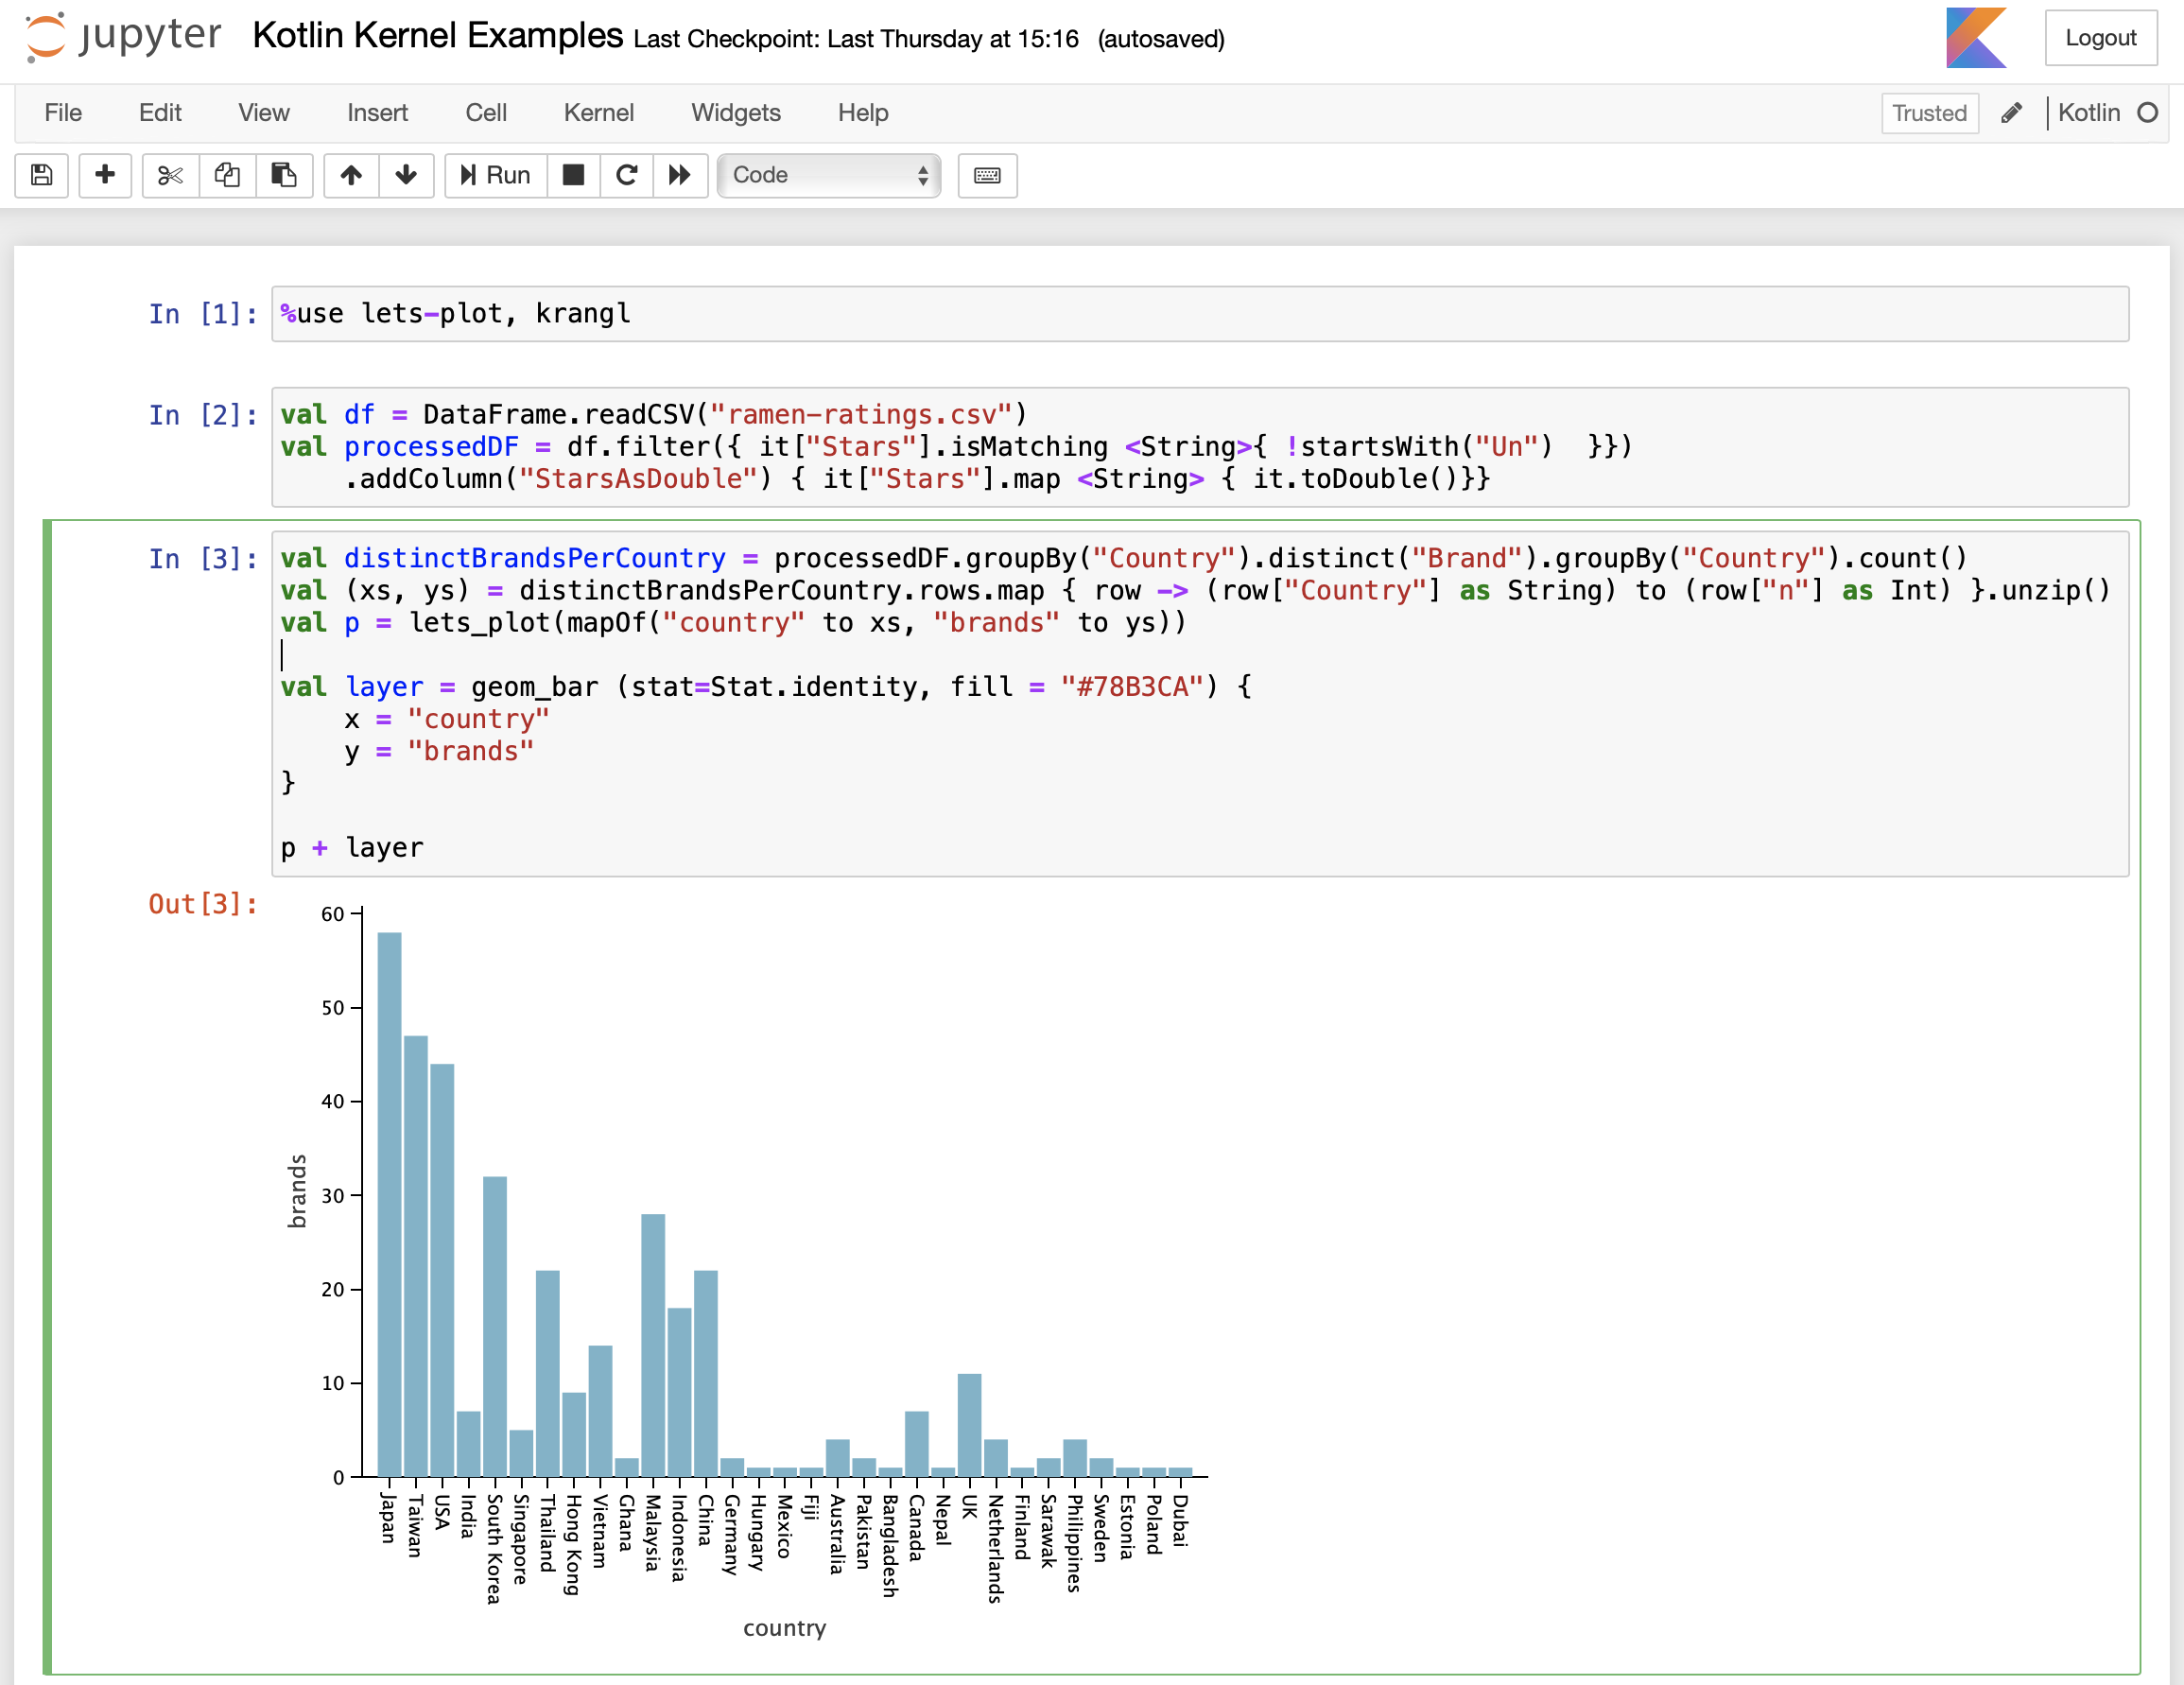Screen dimensions: 2184x1685
Task: Cut the selected cells with the scissors icon
Action: (170, 175)
